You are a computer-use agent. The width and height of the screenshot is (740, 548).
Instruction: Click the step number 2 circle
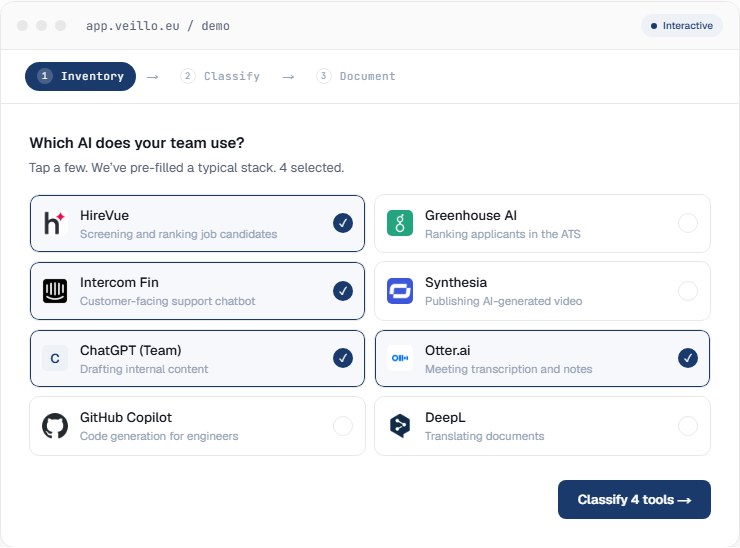click(x=187, y=76)
